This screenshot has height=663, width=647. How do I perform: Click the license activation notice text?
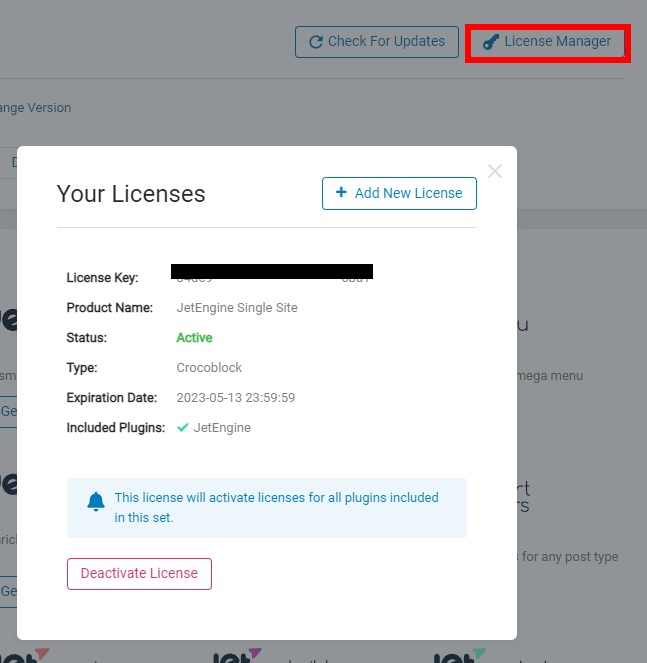click(x=277, y=507)
